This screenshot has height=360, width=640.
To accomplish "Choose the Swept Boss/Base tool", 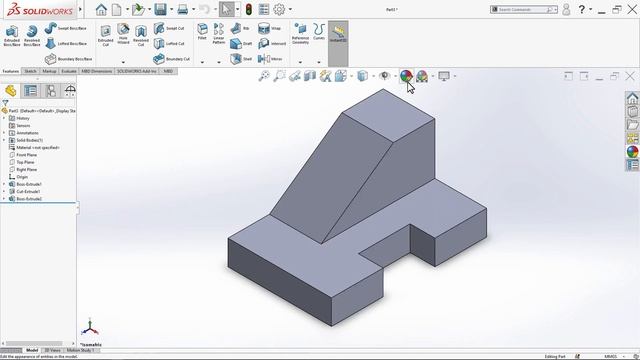I will [x=65, y=28].
